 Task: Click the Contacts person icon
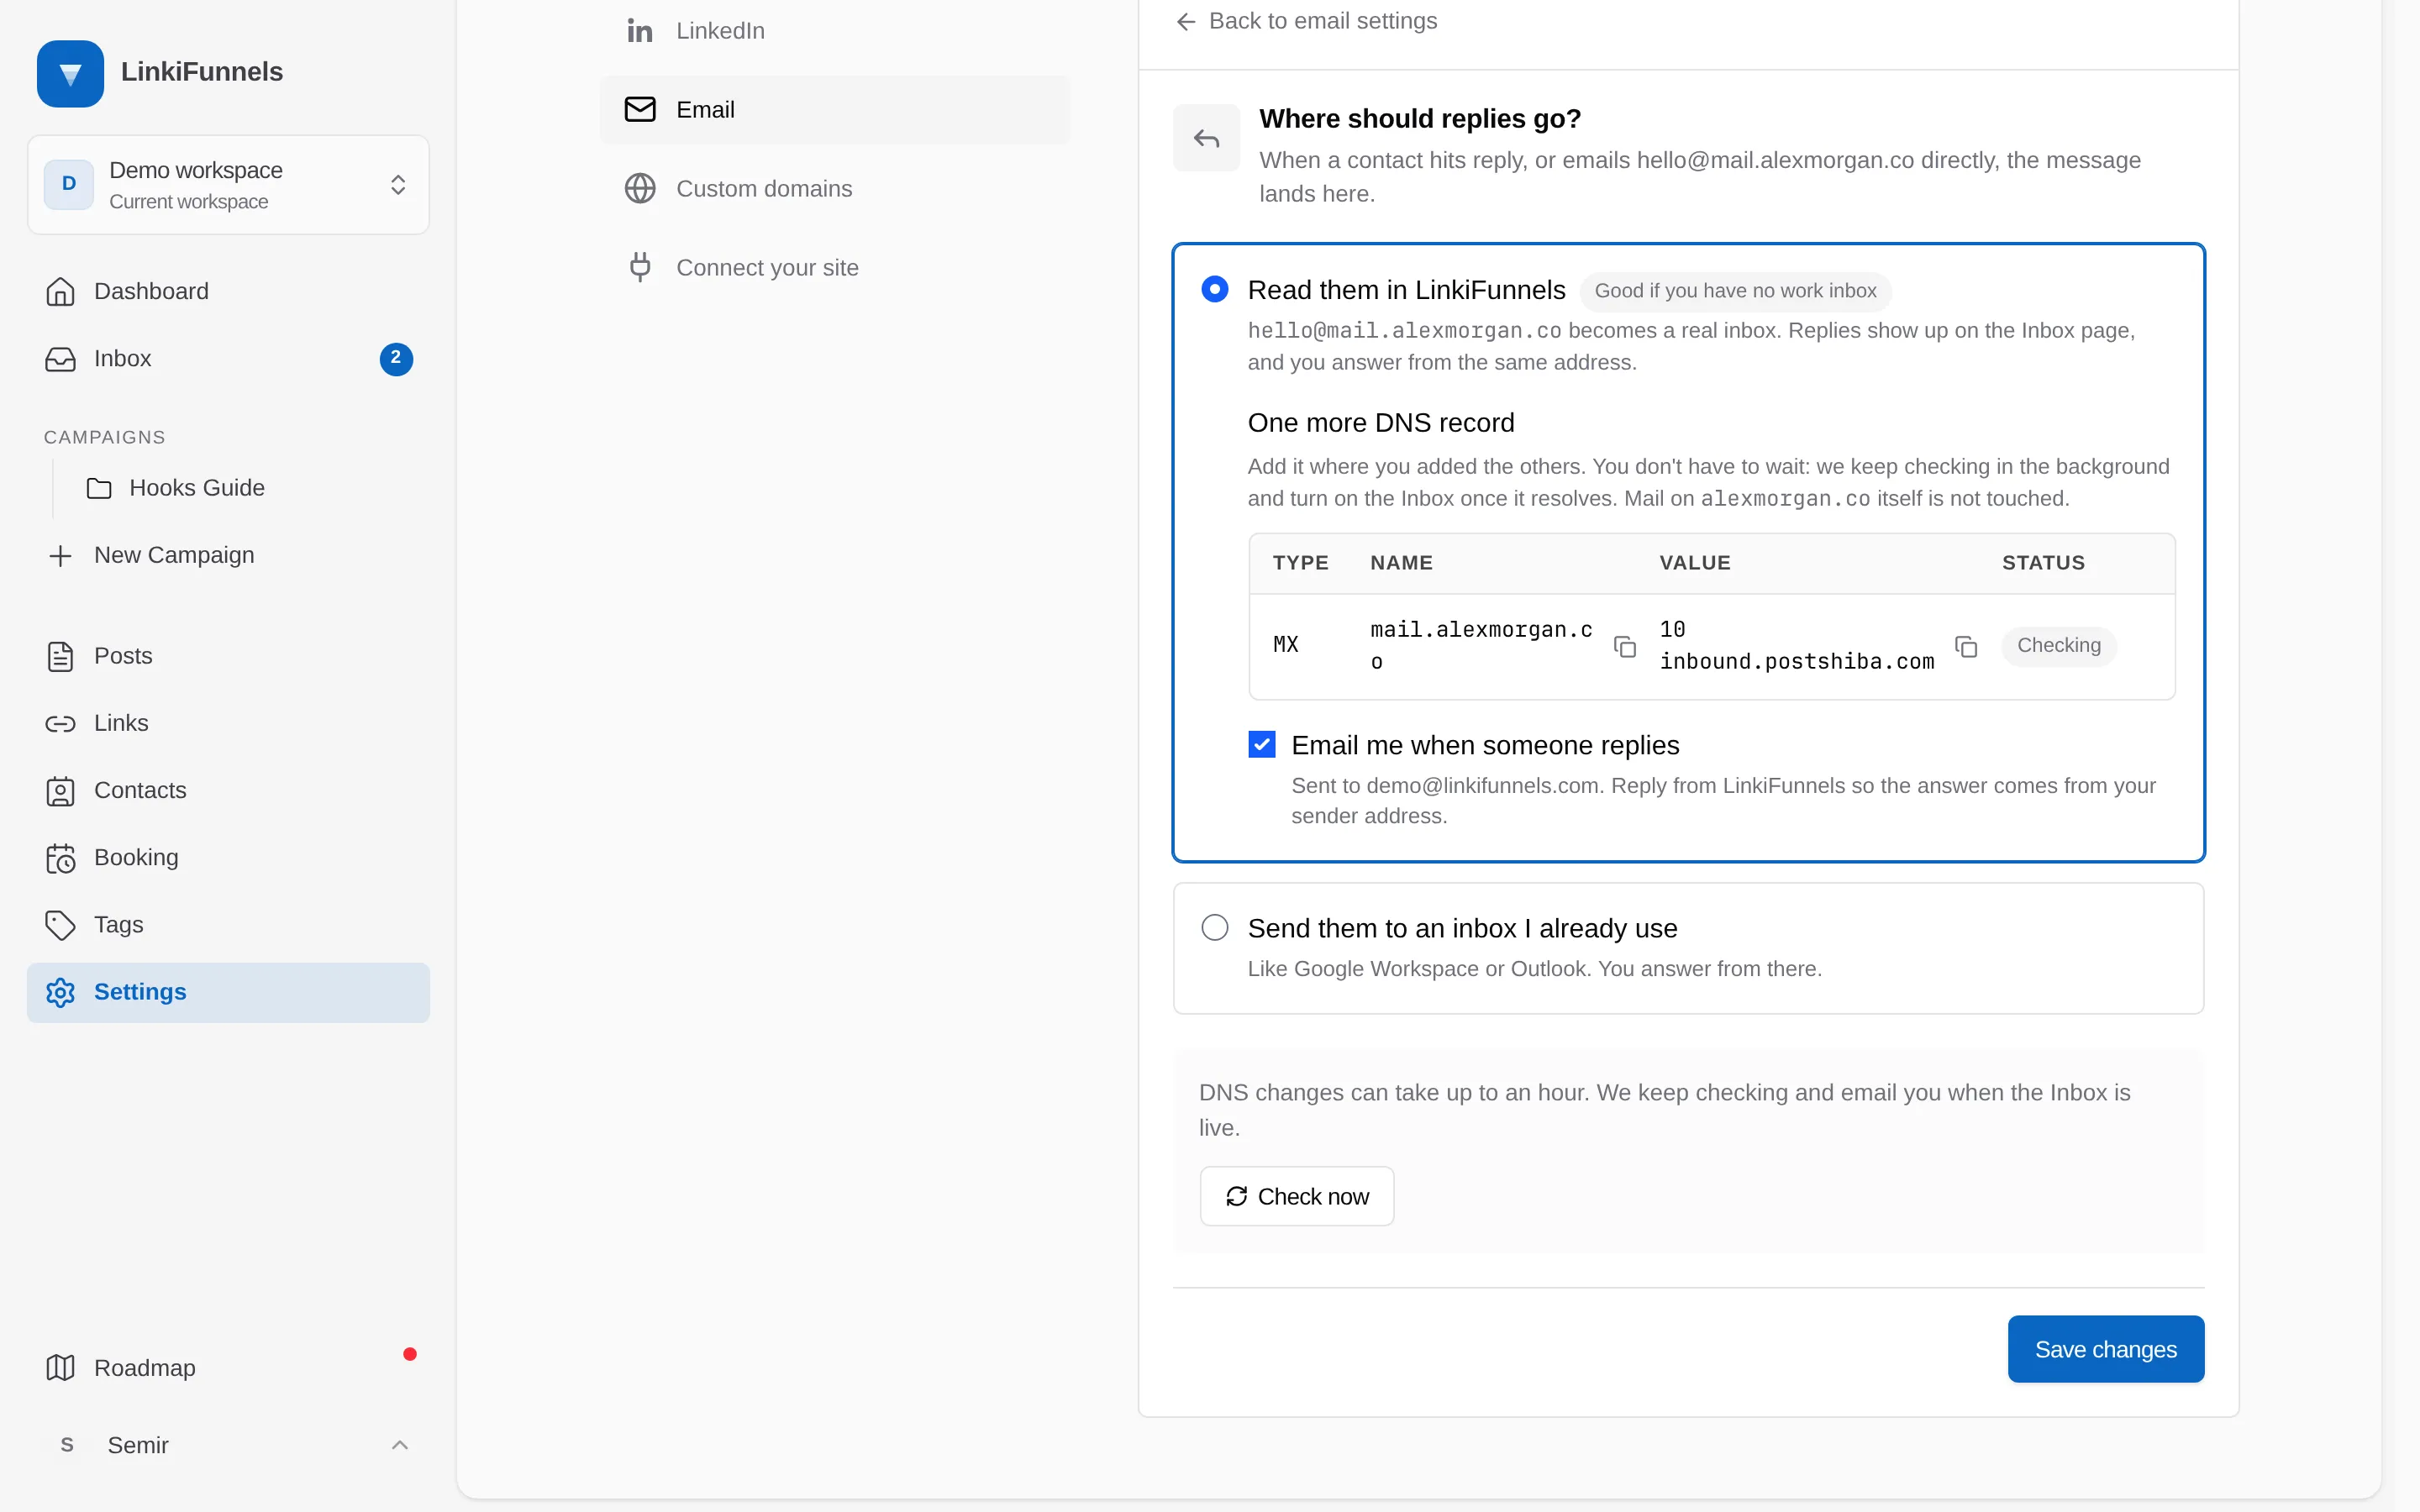(x=60, y=791)
